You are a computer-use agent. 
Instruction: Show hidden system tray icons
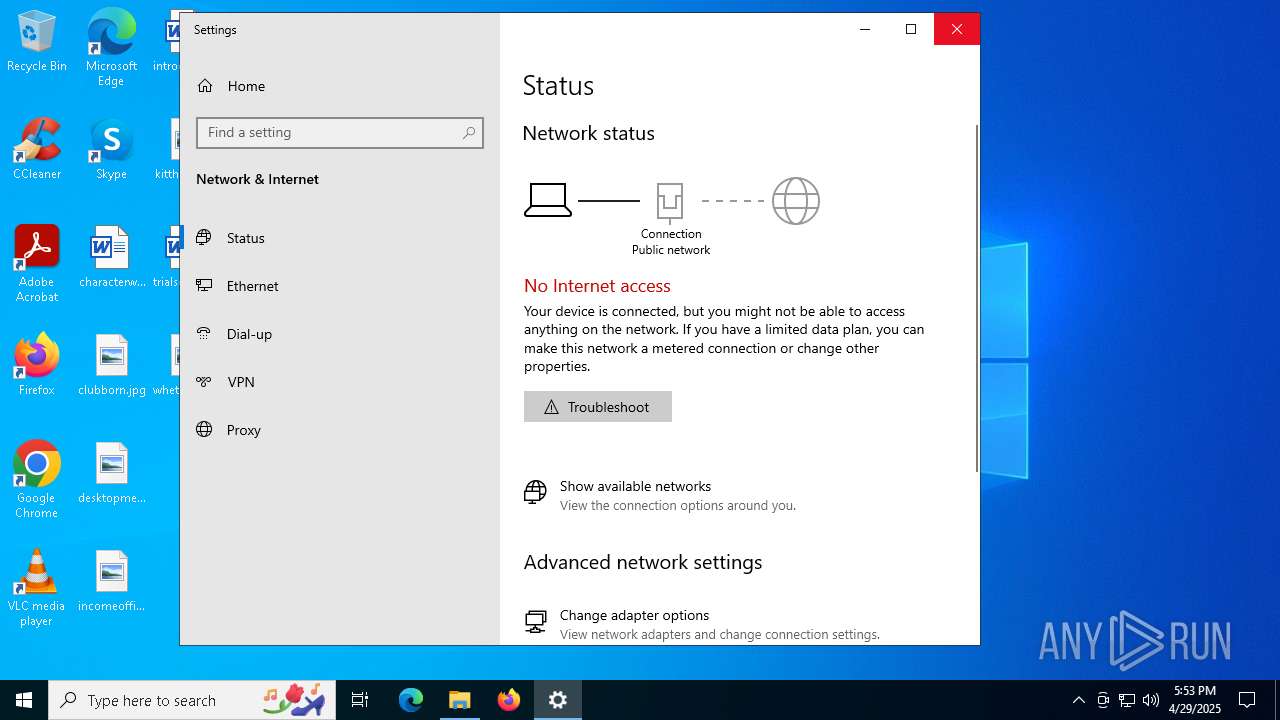click(1078, 700)
